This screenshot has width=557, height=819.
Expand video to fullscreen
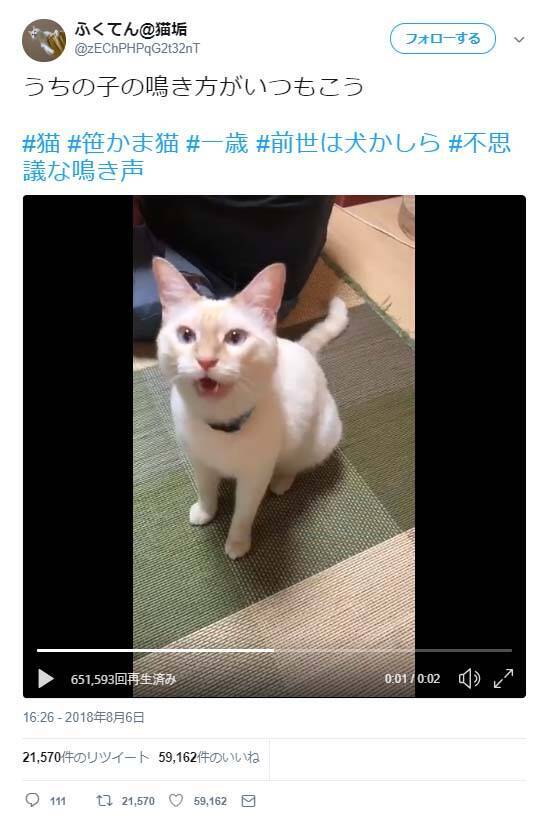coord(504,678)
